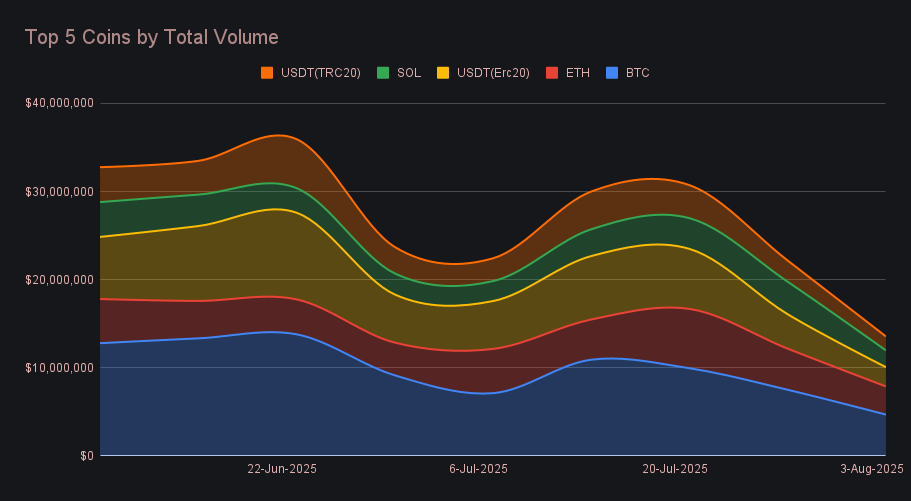The width and height of the screenshot is (911, 501).
Task: Click the 22-Jun-2025 x-axis date label
Action: click(x=282, y=469)
